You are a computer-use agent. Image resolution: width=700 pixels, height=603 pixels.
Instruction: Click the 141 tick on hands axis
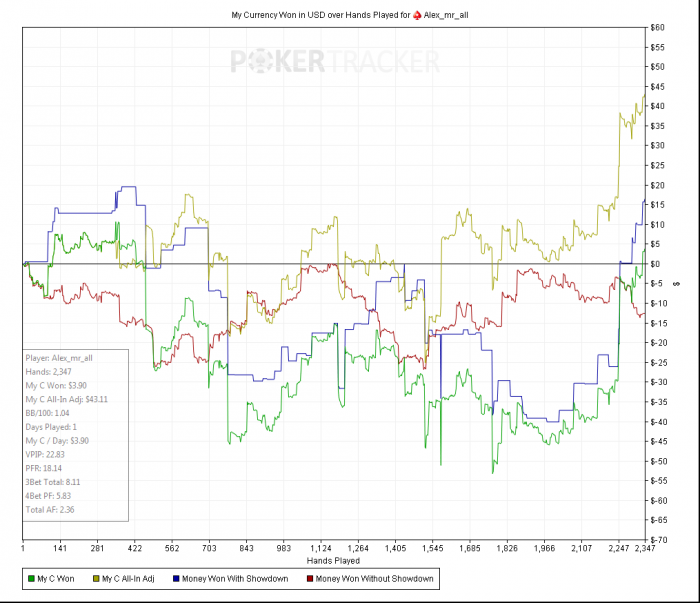pyautogui.click(x=60, y=548)
